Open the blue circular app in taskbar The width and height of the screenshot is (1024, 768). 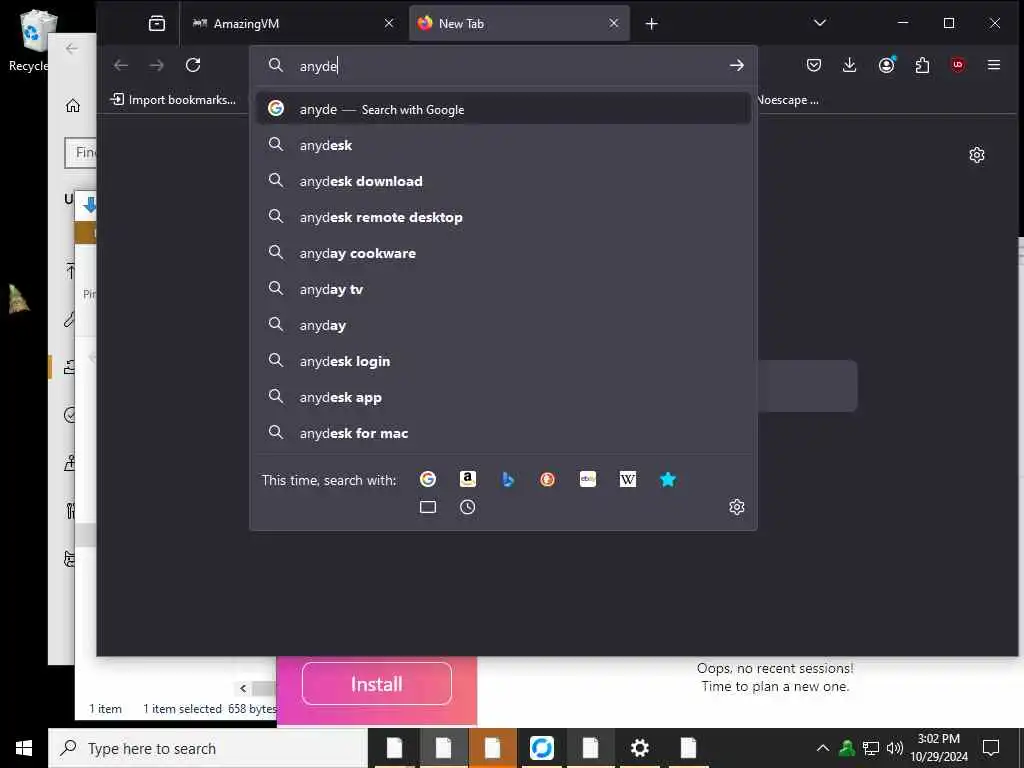541,748
